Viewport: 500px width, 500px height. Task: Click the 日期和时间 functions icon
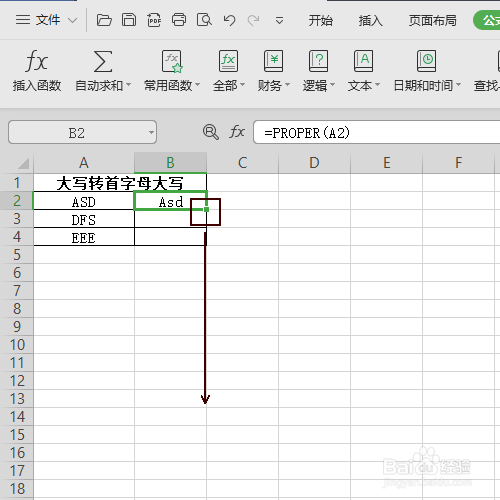pyautogui.click(x=426, y=61)
